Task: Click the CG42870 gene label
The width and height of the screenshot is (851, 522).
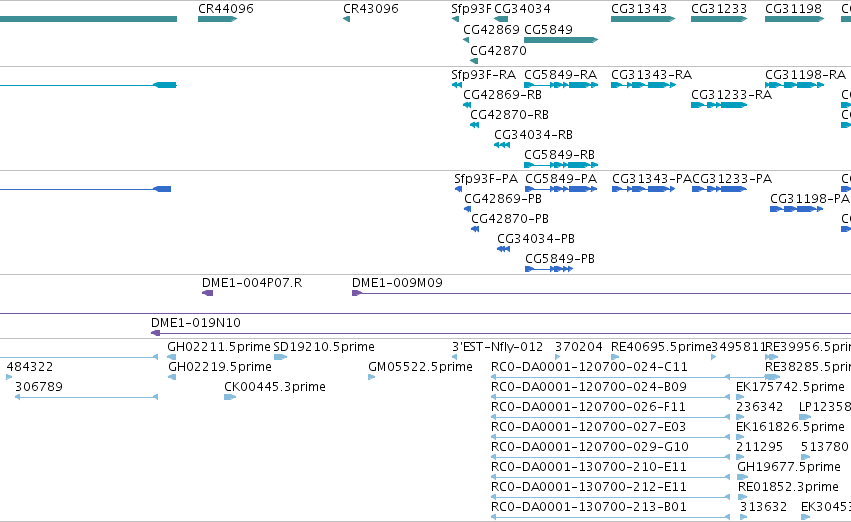Action: click(x=498, y=50)
